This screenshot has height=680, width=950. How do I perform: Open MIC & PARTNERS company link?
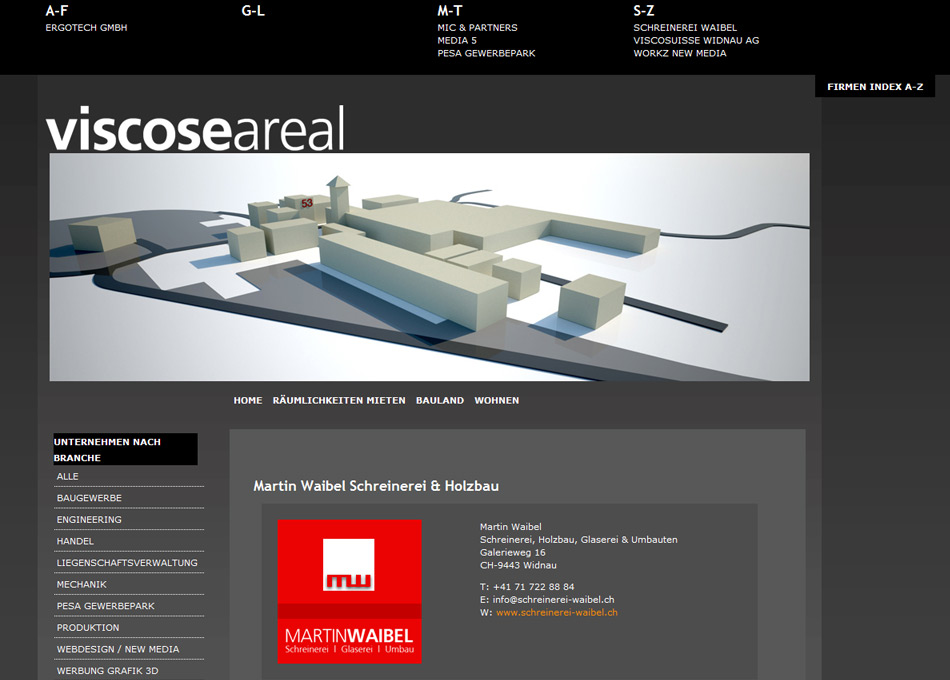coord(477,28)
